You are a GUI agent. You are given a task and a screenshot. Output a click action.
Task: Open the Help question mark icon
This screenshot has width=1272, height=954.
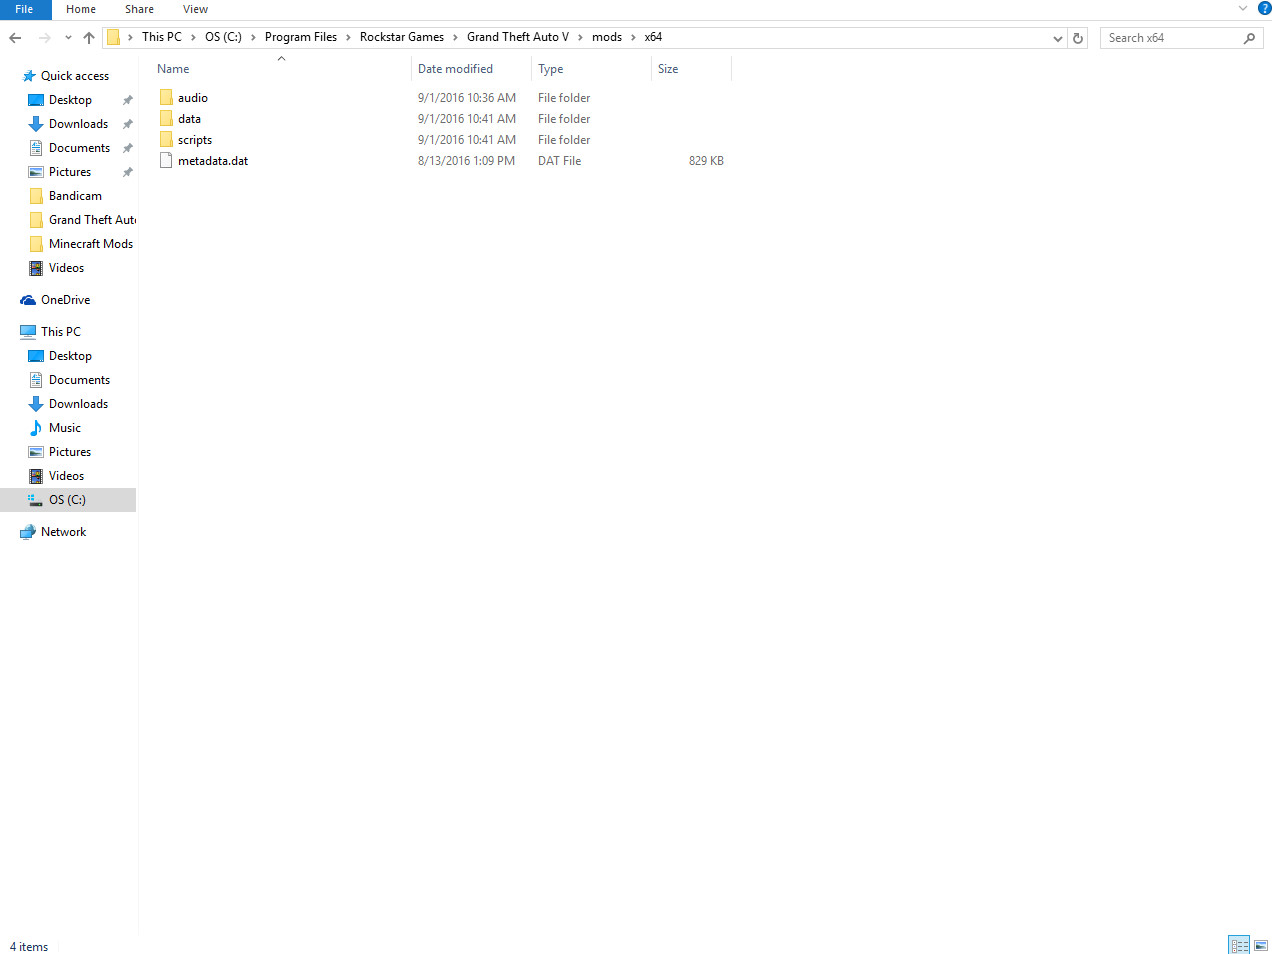[x=1264, y=8]
